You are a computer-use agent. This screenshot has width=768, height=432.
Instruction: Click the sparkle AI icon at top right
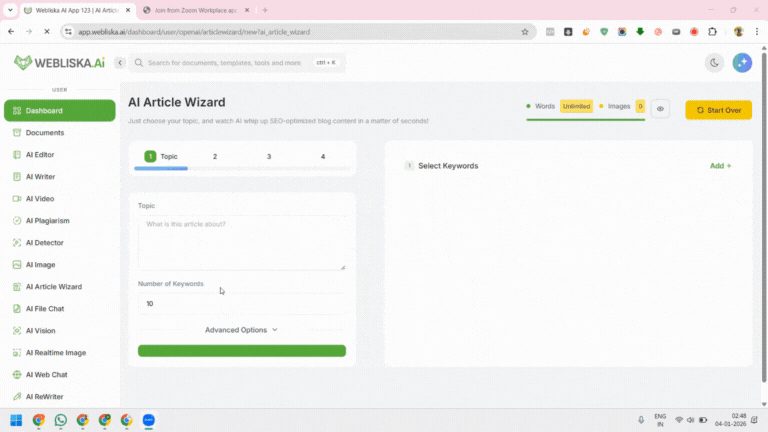742,63
